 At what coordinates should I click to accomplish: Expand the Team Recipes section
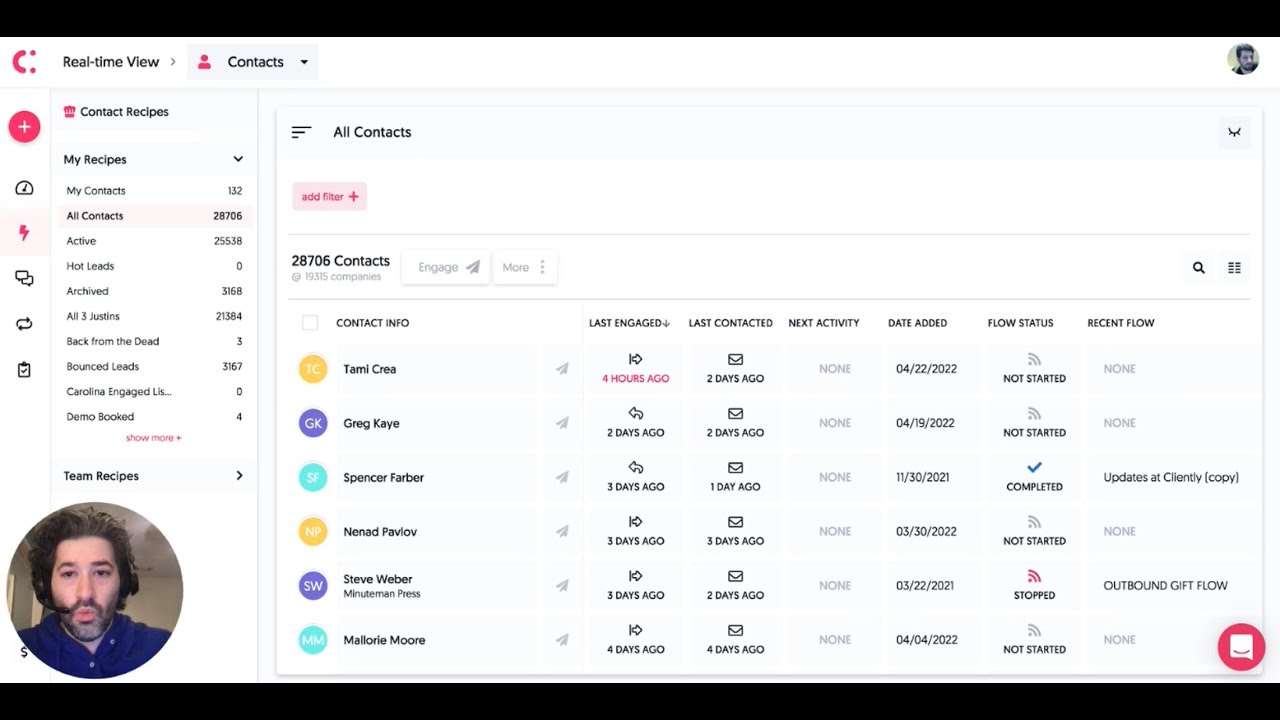(x=239, y=476)
